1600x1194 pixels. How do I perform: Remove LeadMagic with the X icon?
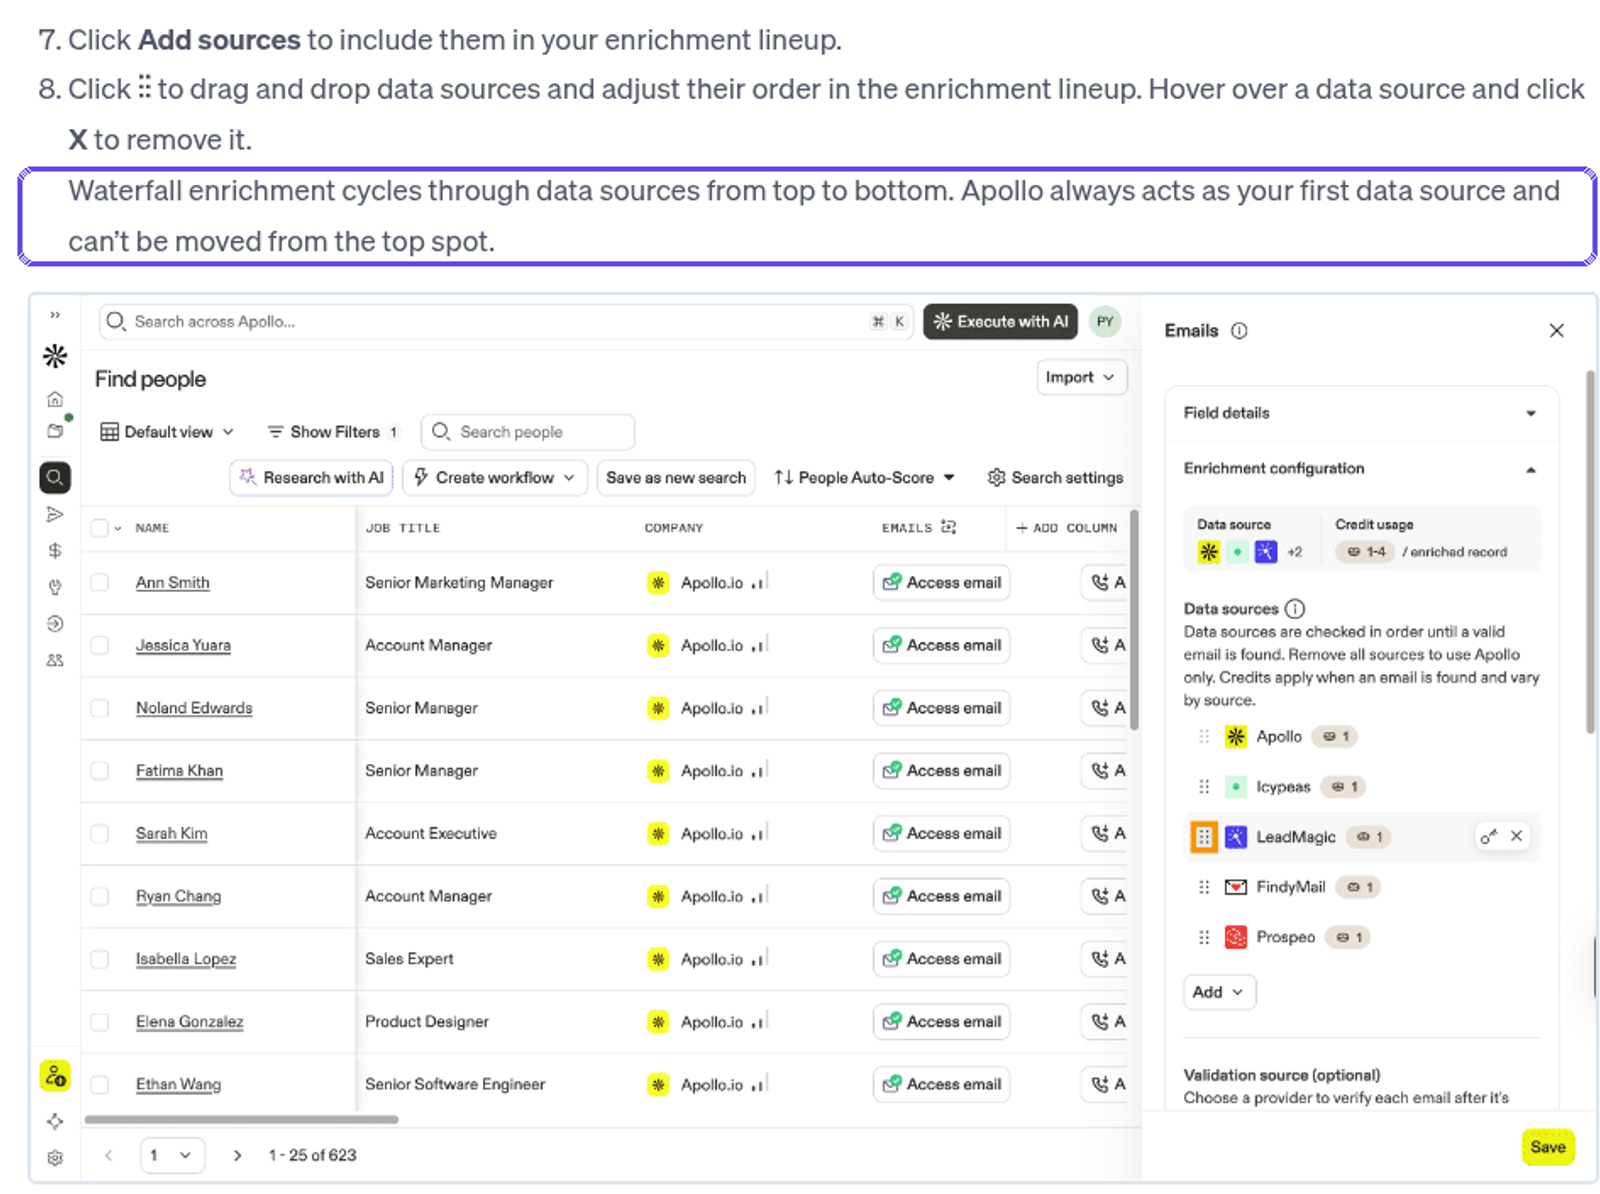point(1517,836)
